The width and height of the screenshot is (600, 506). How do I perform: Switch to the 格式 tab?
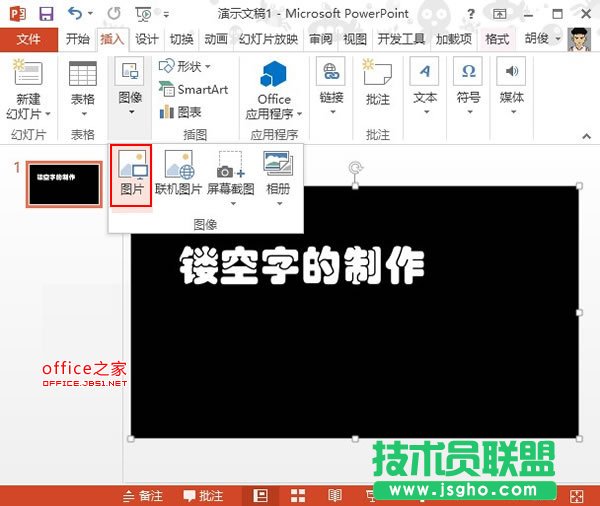[497, 39]
